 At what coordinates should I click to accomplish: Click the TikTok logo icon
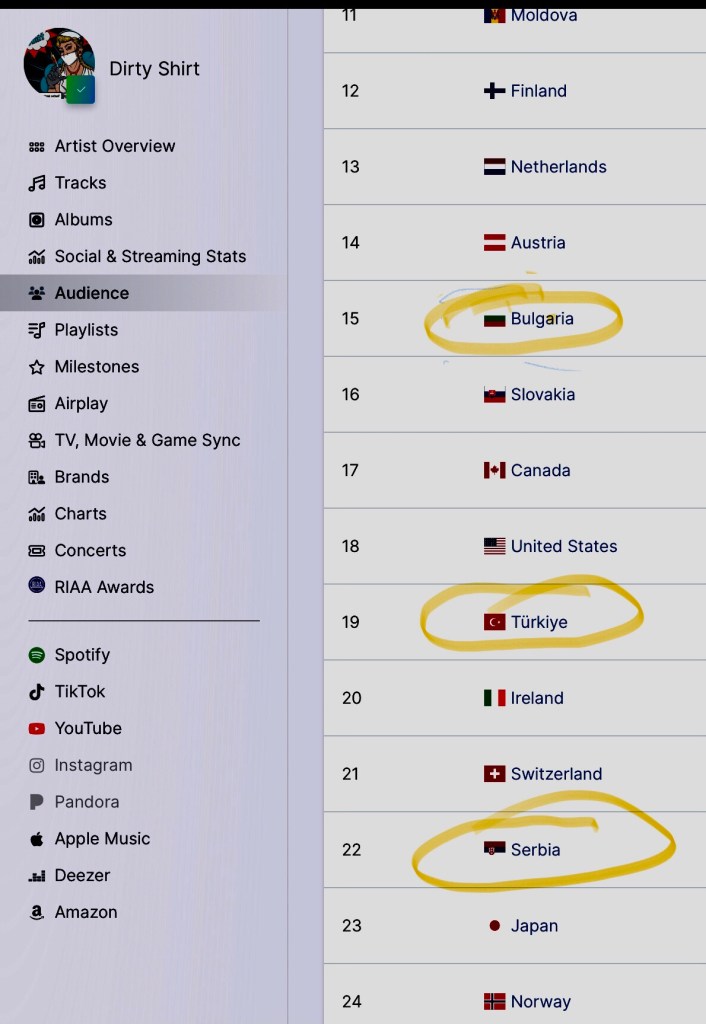click(37, 692)
